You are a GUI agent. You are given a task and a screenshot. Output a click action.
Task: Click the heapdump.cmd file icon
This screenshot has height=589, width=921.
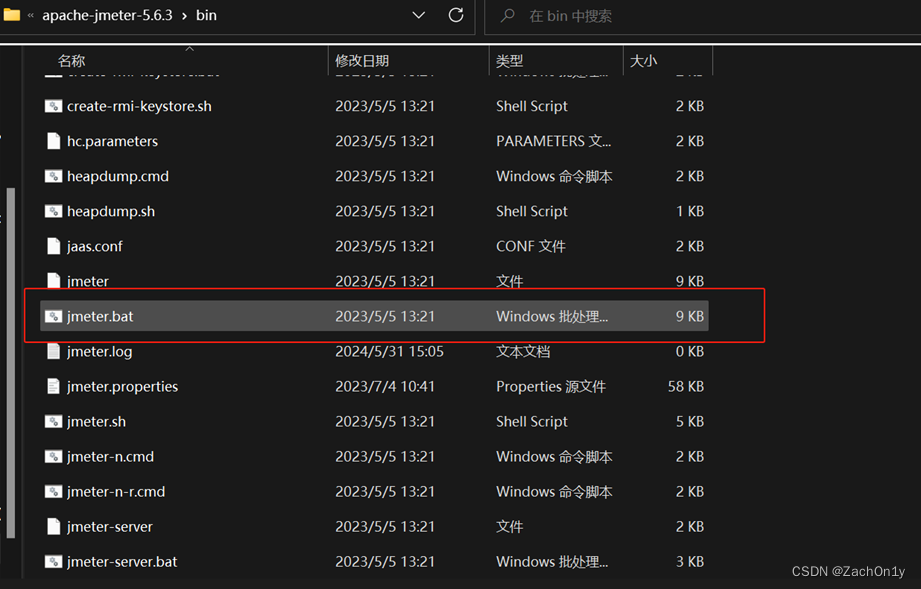[x=53, y=176]
